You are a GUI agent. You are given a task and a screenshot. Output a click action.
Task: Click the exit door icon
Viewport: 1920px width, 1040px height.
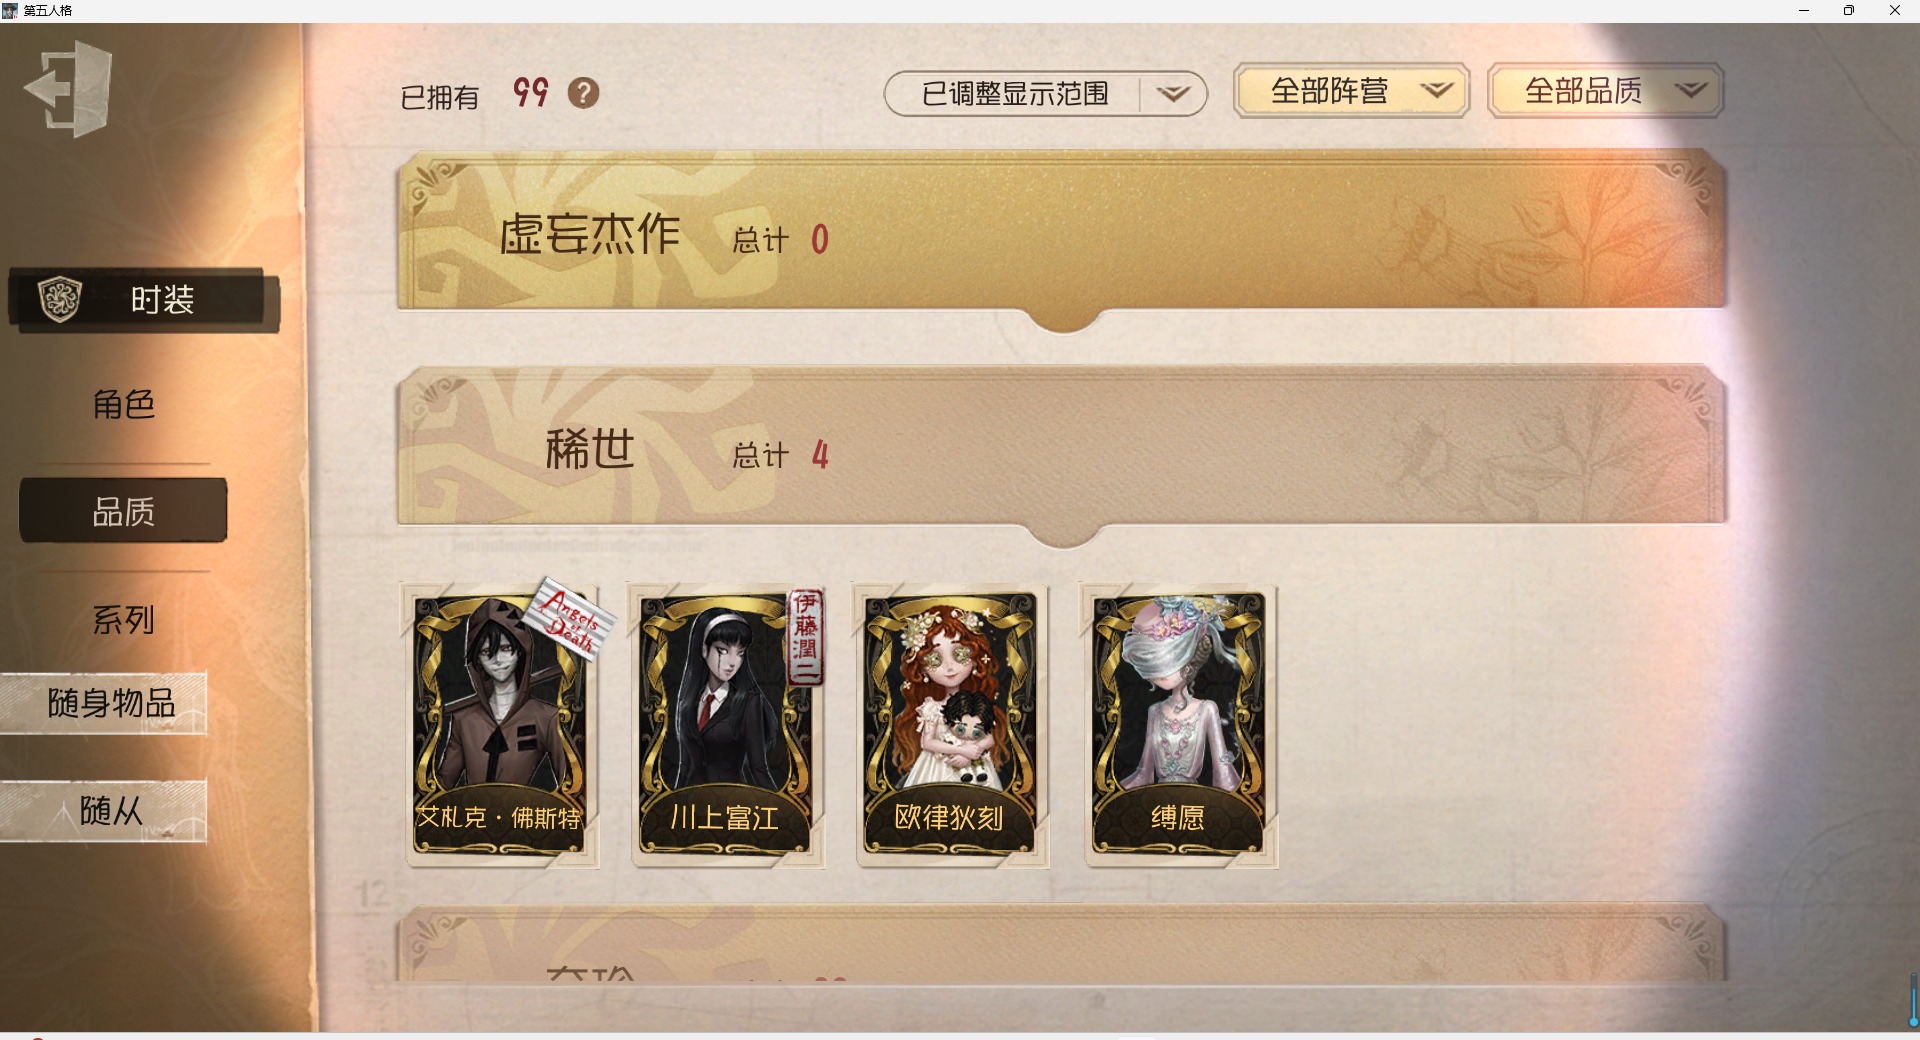click(68, 88)
